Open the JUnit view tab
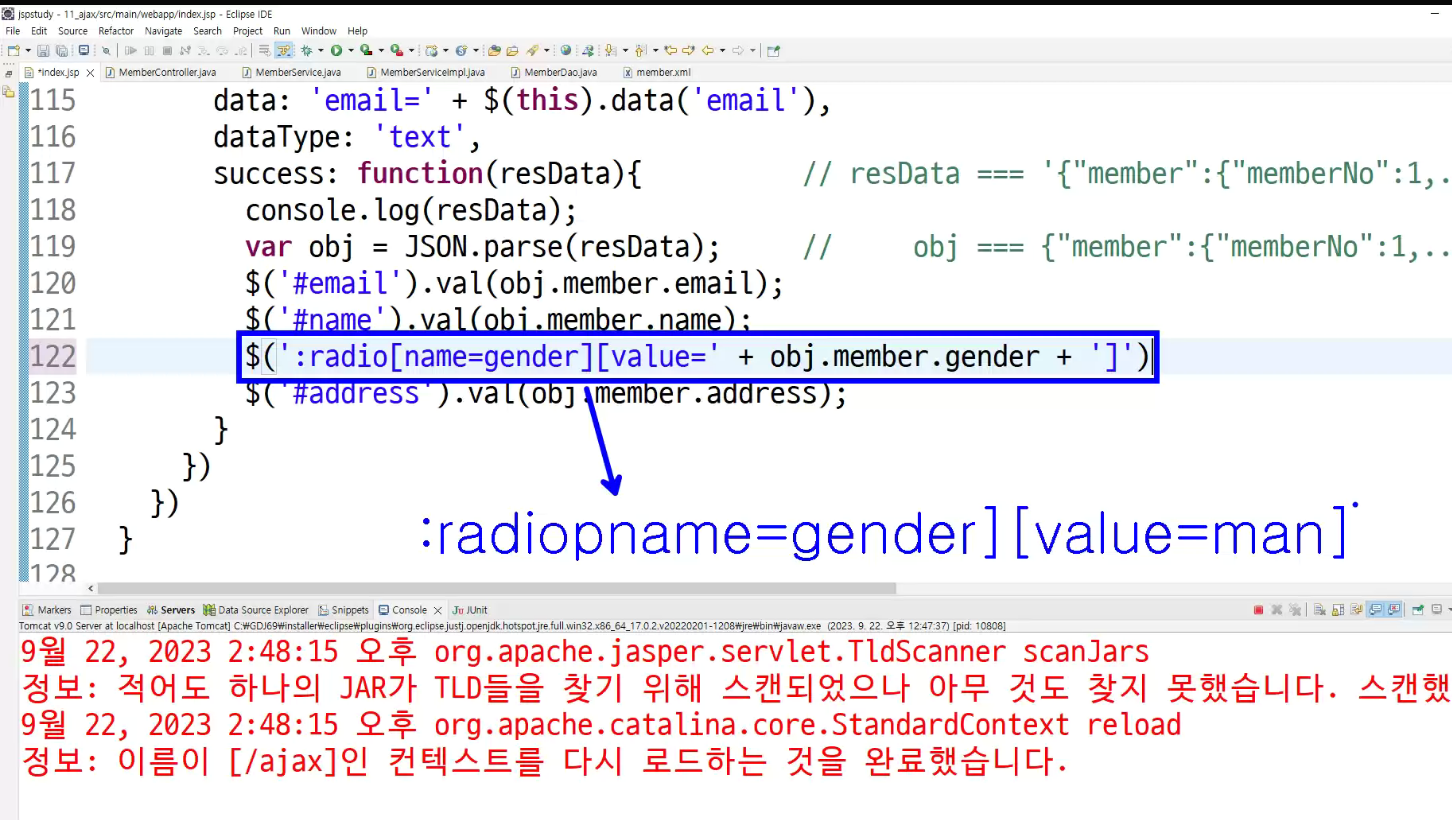The width and height of the screenshot is (1452, 820). coord(470,610)
